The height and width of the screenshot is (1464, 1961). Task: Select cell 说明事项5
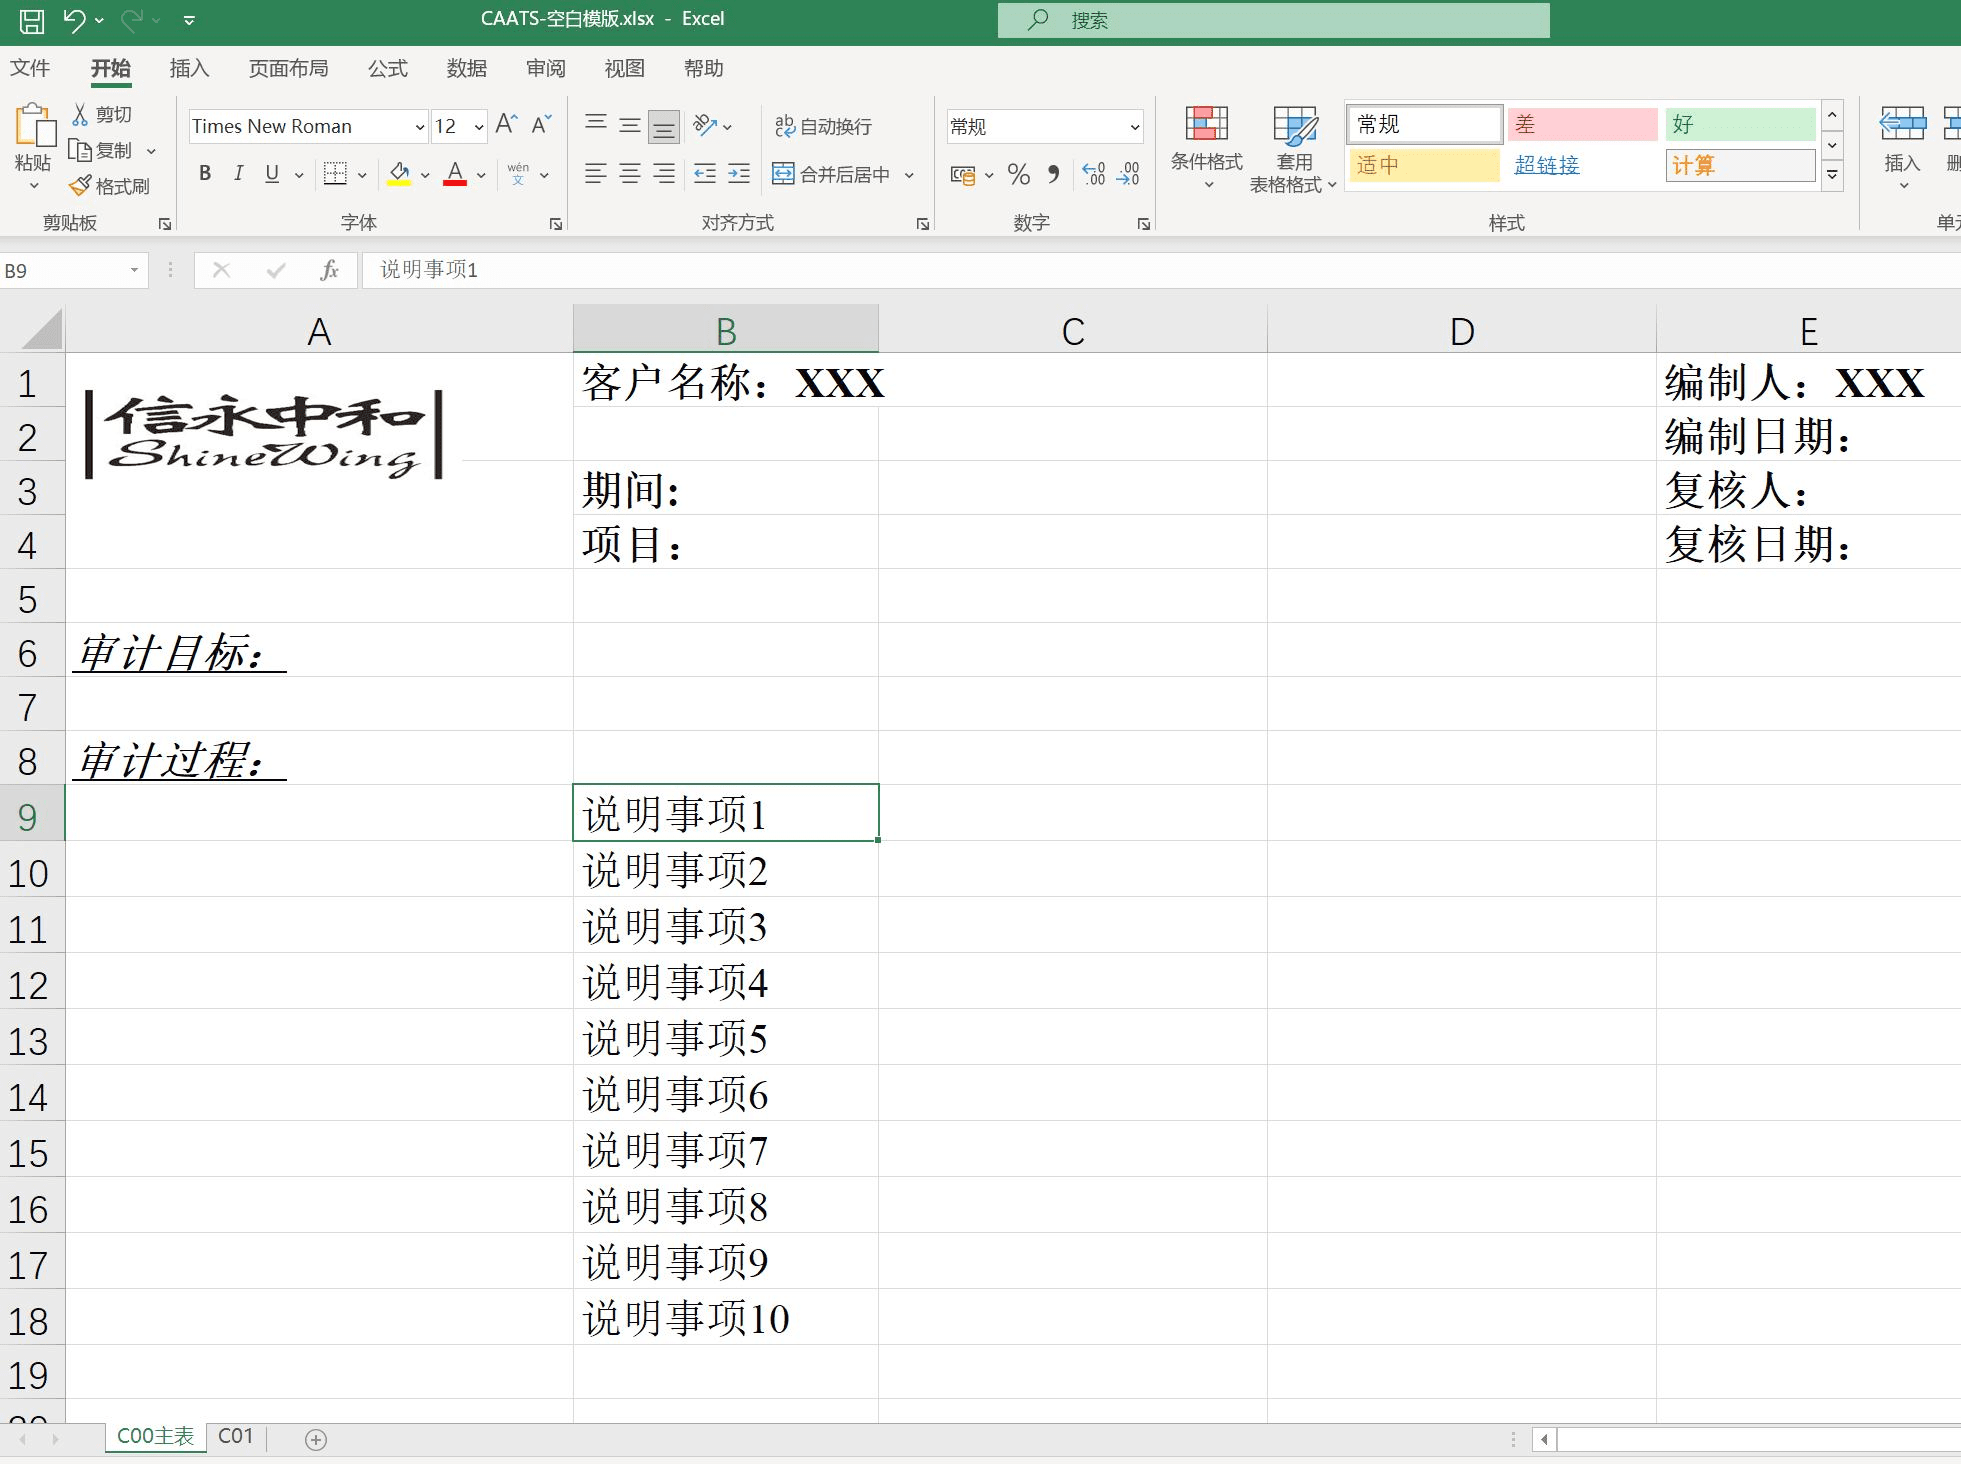point(726,1036)
